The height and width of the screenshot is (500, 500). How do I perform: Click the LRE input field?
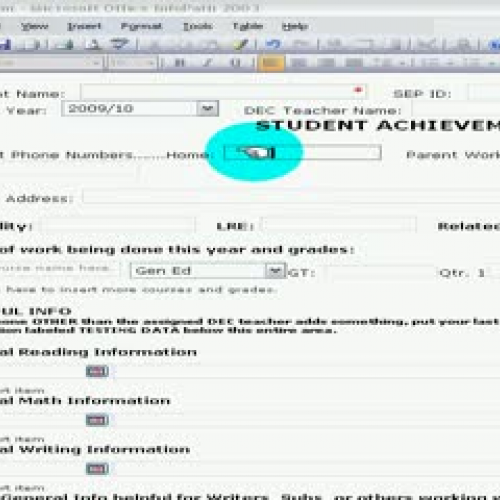338,225
